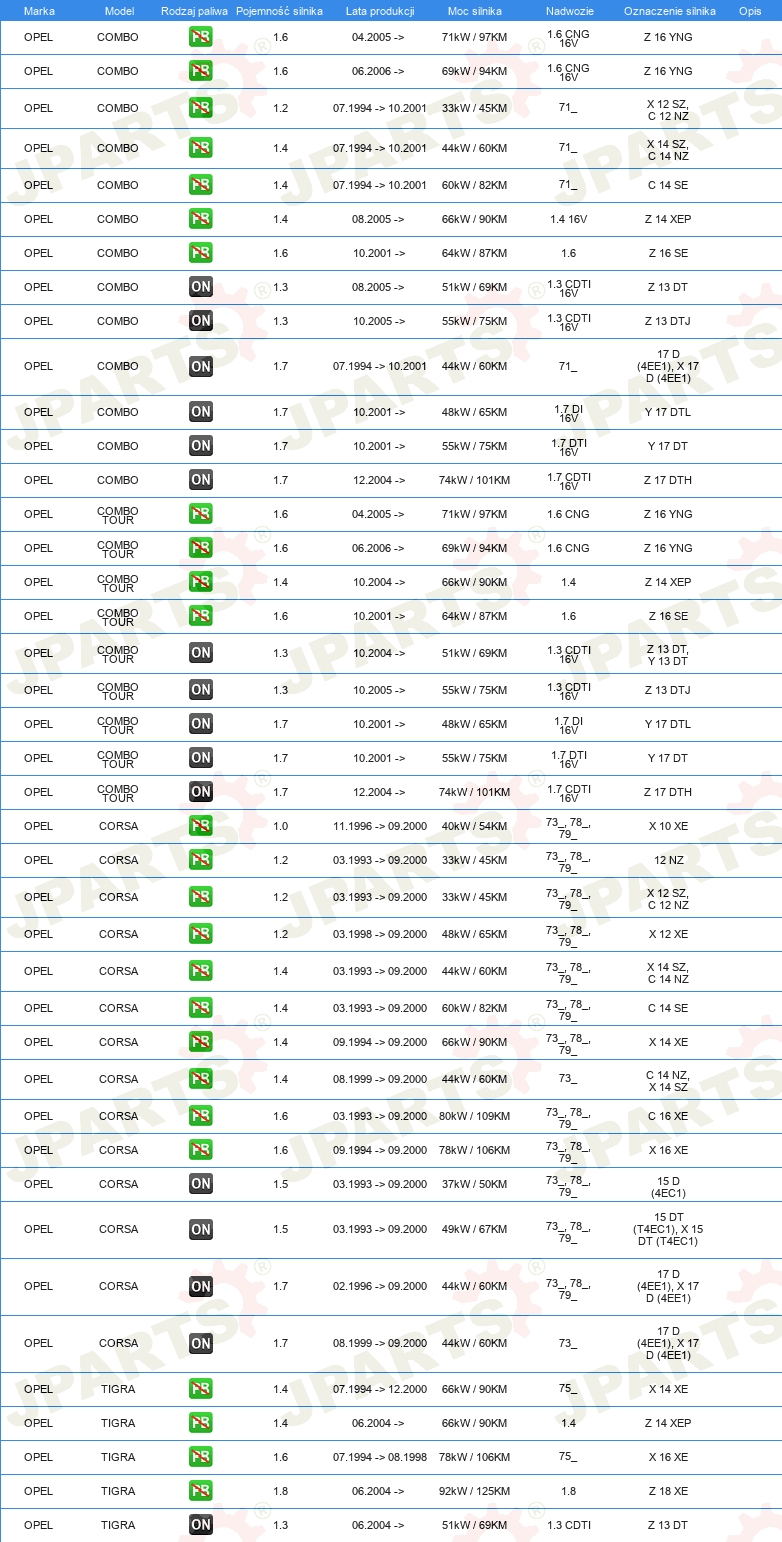
Task: Click the Rodzaj paliwa column header
Action: coord(195,10)
